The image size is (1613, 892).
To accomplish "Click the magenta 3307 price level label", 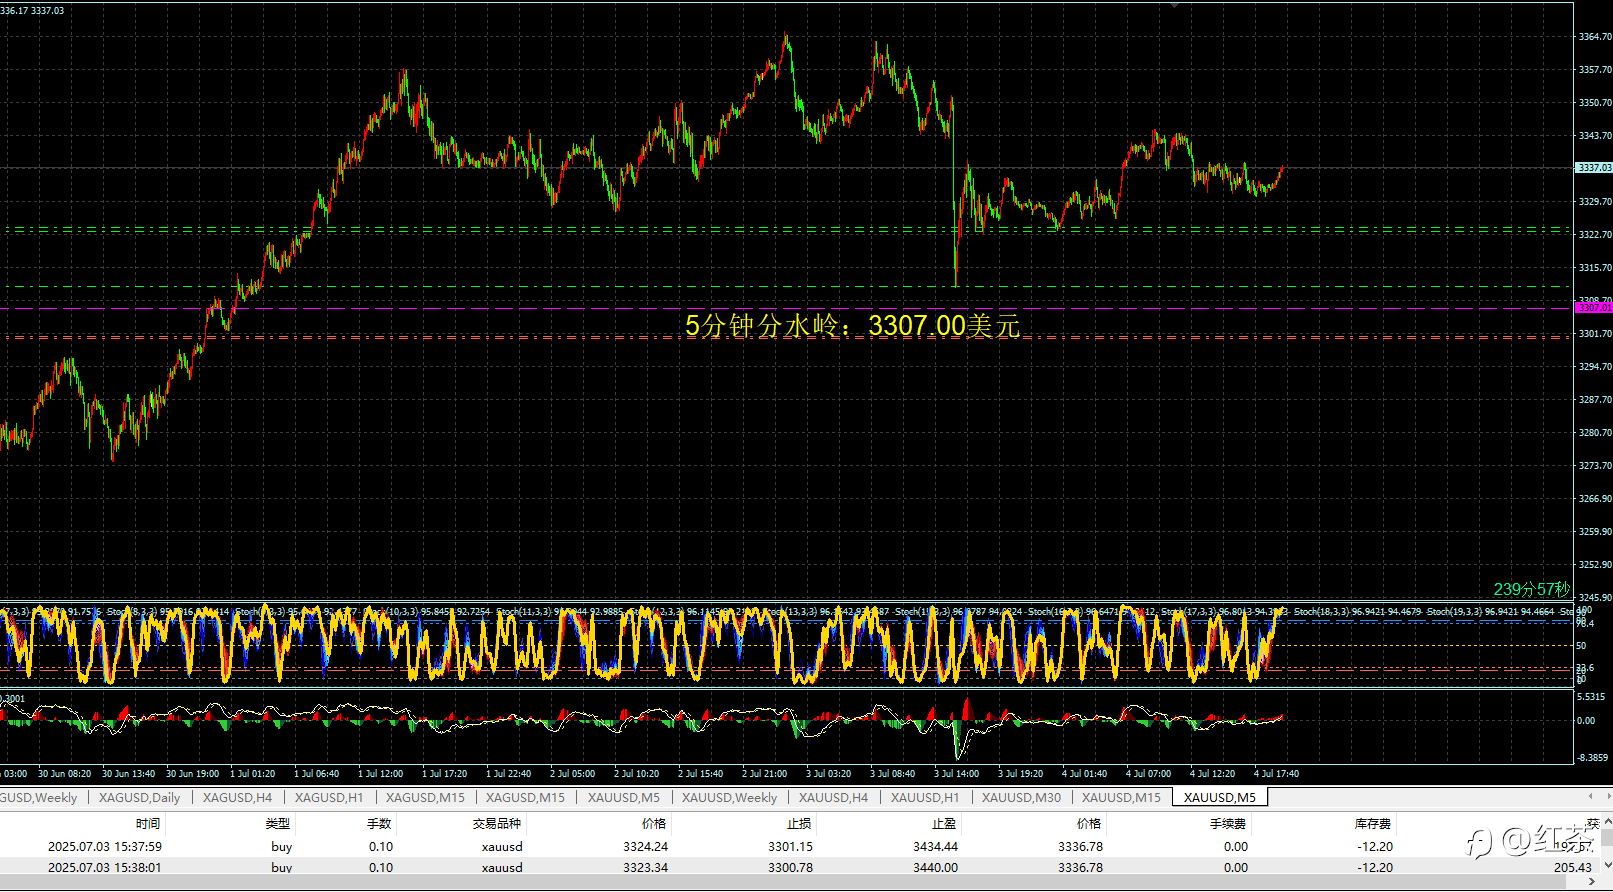I will 1594,308.
